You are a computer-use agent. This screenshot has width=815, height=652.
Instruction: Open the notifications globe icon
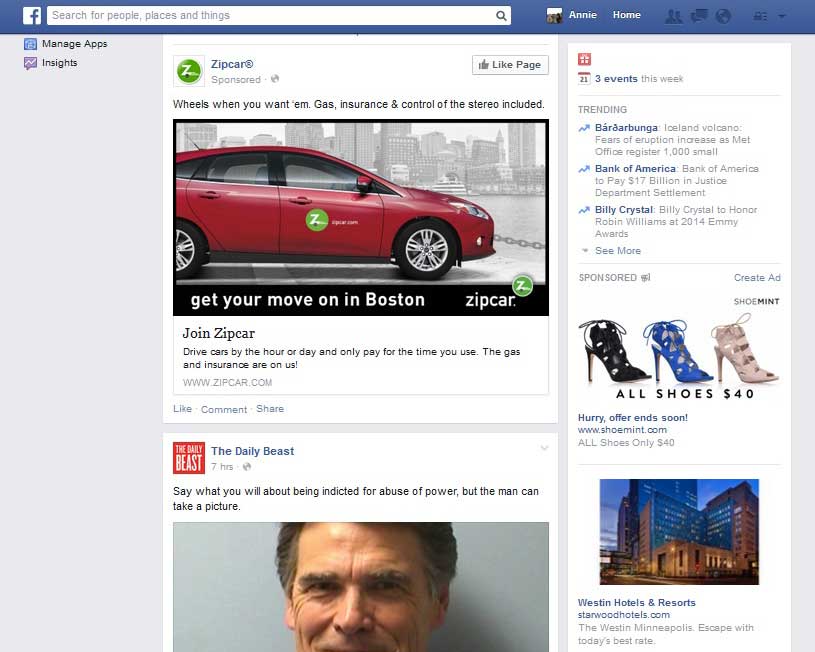pyautogui.click(x=723, y=16)
